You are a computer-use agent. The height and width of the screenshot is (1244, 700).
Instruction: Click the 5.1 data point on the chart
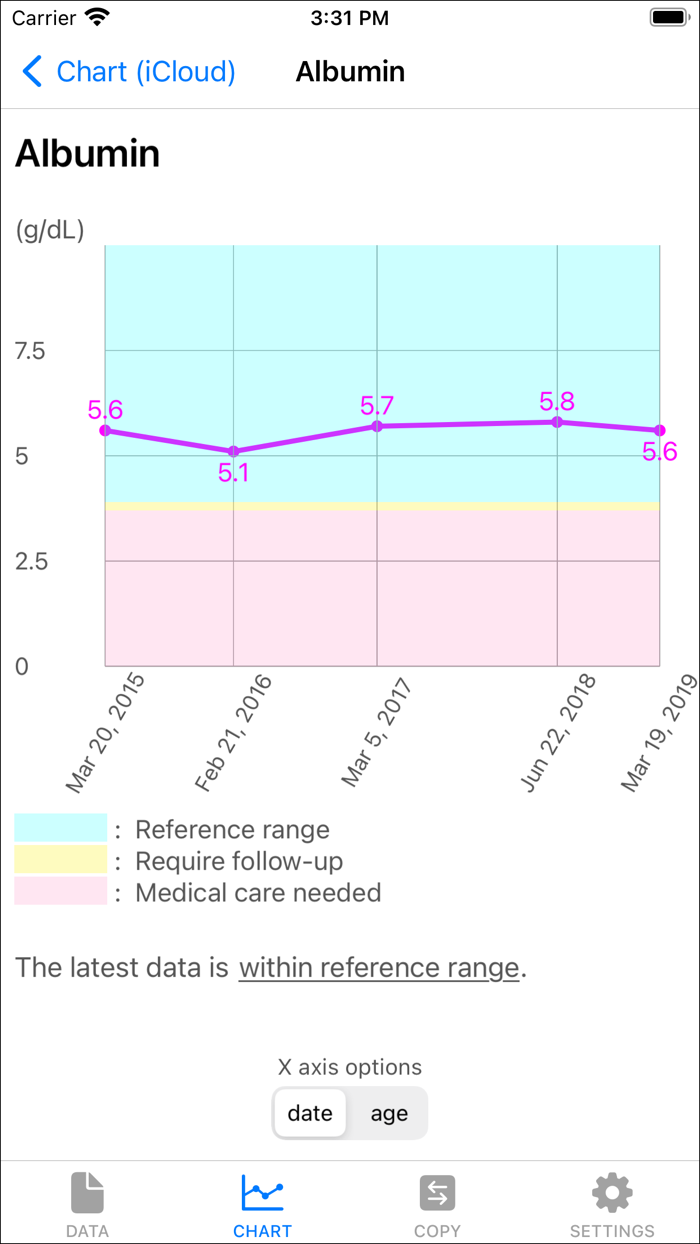coord(233,451)
